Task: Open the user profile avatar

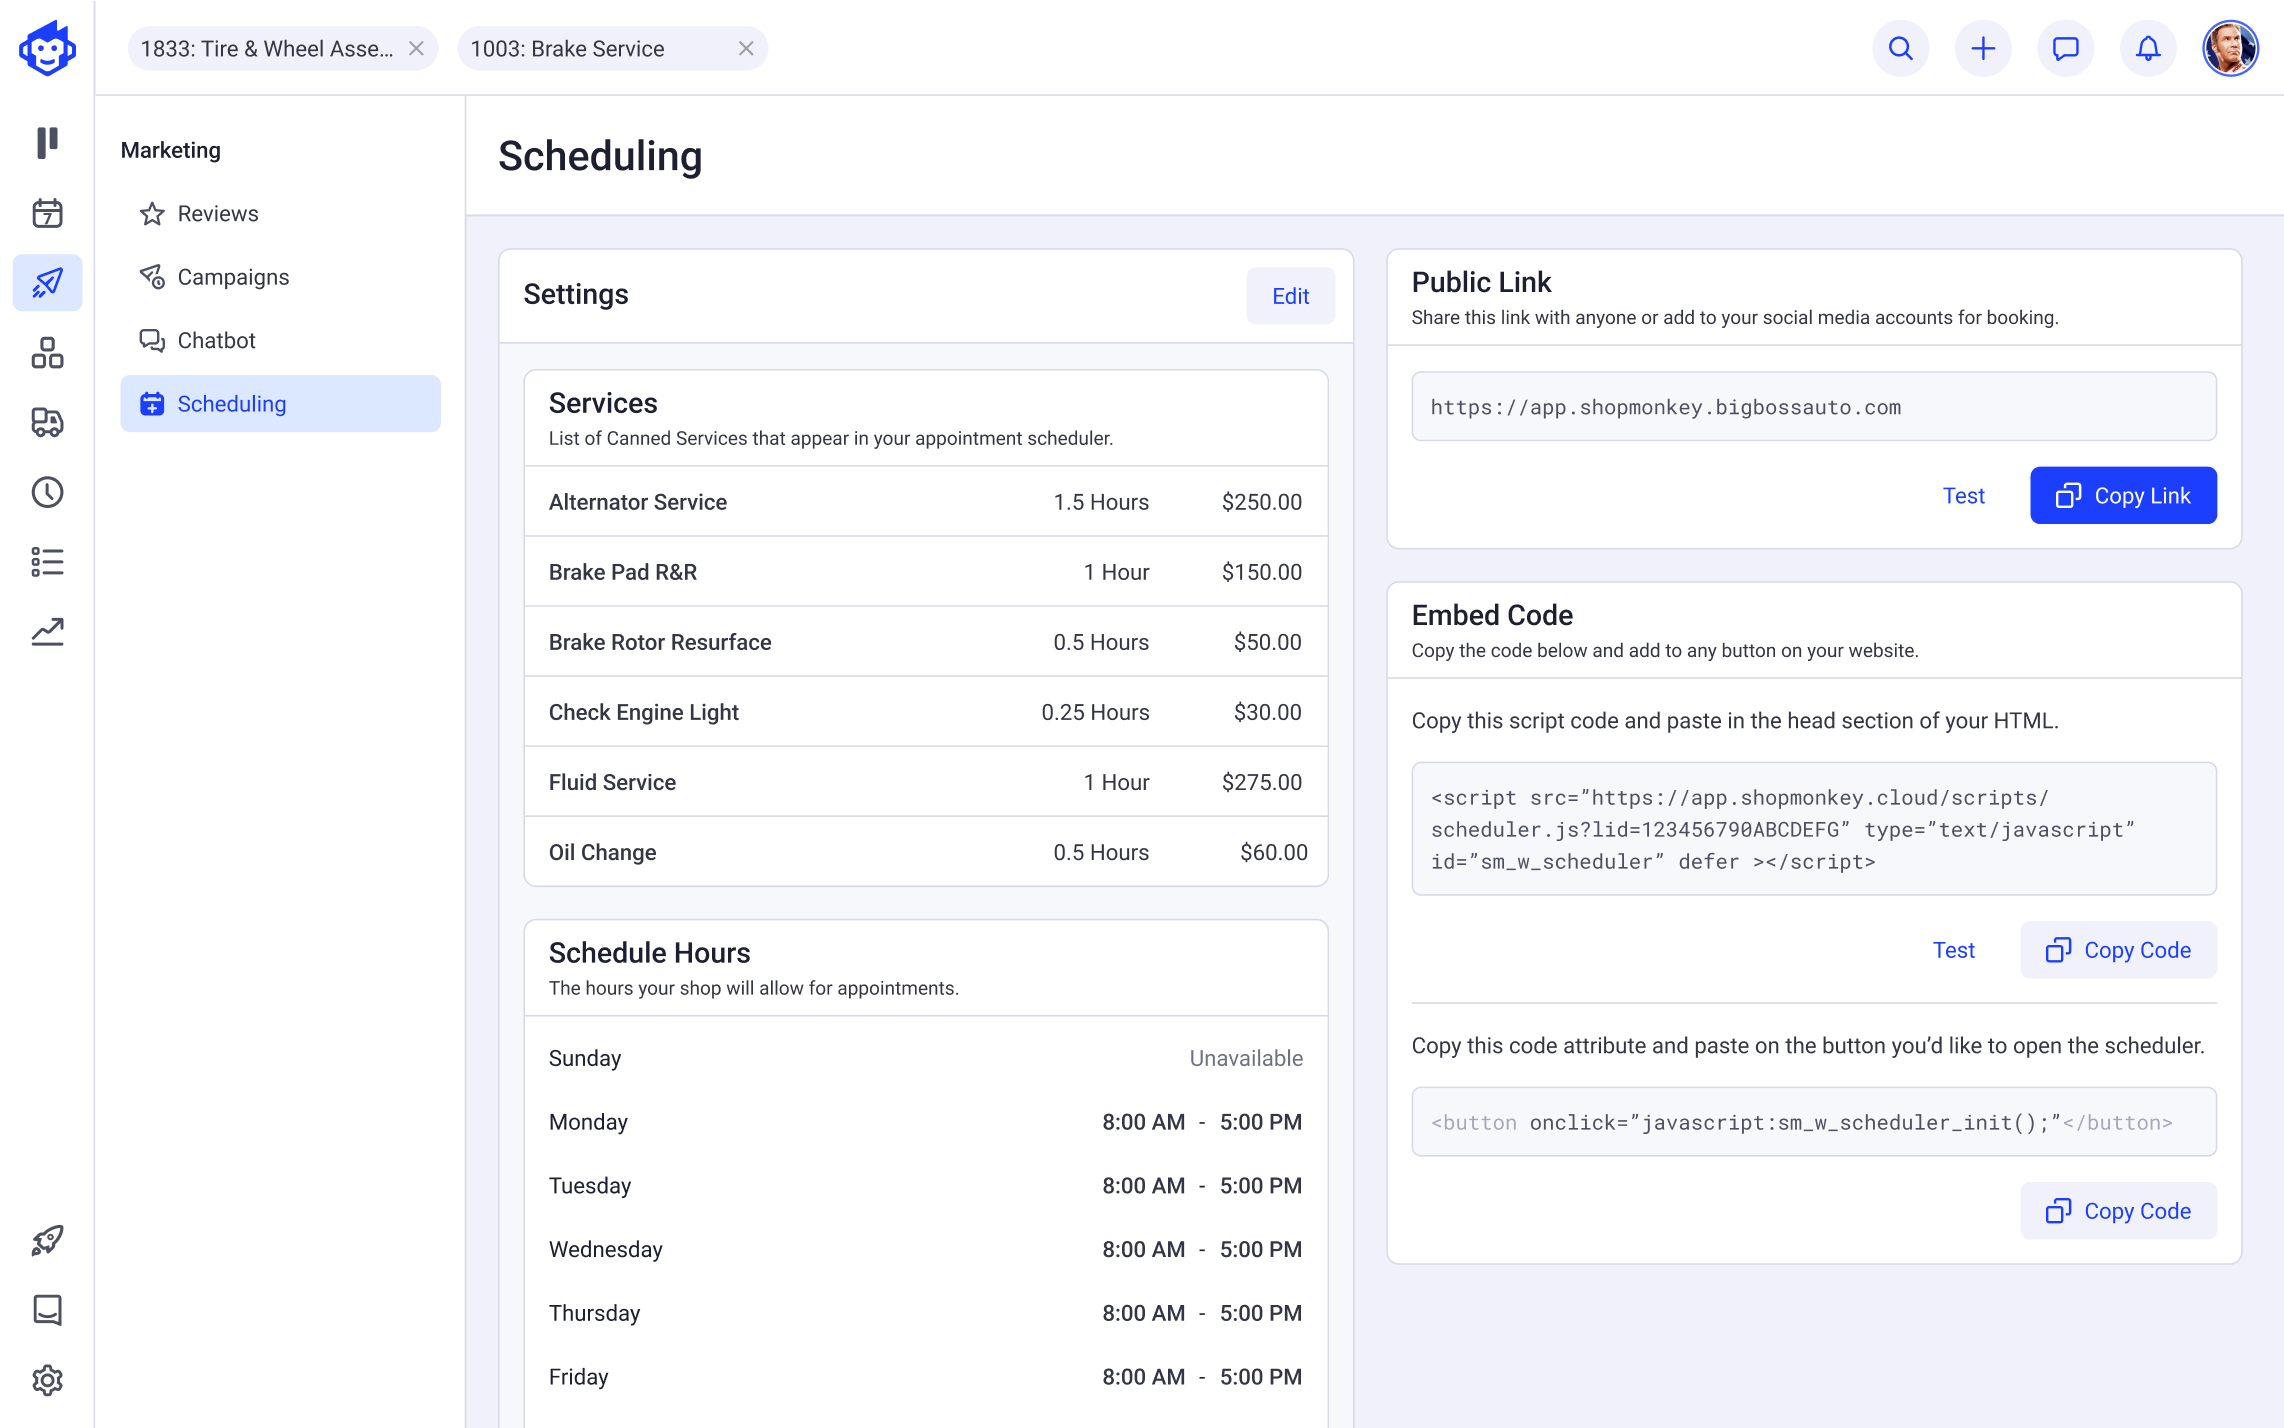Action: (2230, 48)
